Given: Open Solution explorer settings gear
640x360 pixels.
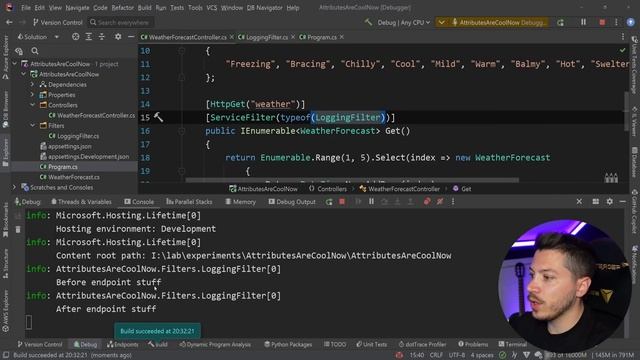Looking at the screenshot, I should (x=118, y=37).
